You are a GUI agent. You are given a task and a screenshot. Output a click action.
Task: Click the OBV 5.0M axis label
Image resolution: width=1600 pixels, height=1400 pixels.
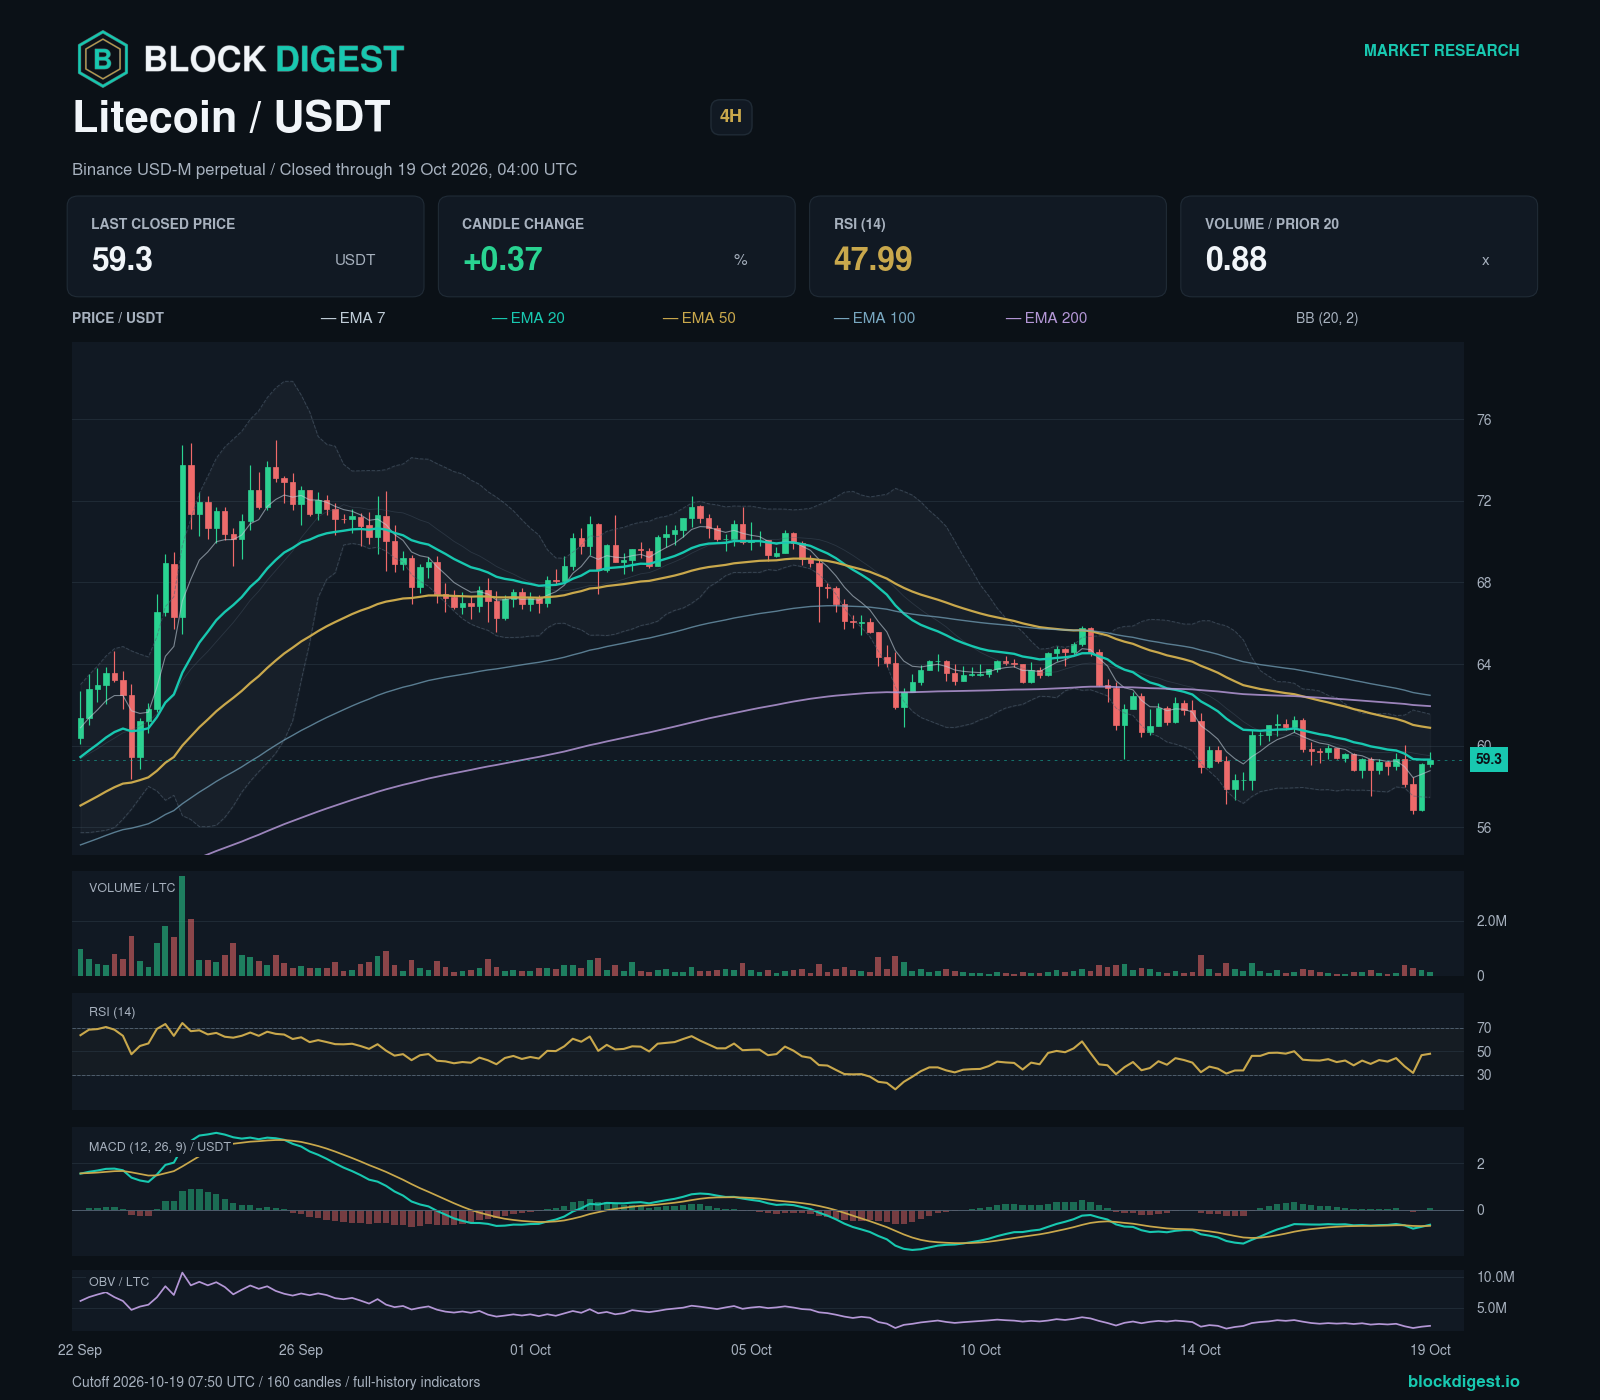tap(1492, 1308)
